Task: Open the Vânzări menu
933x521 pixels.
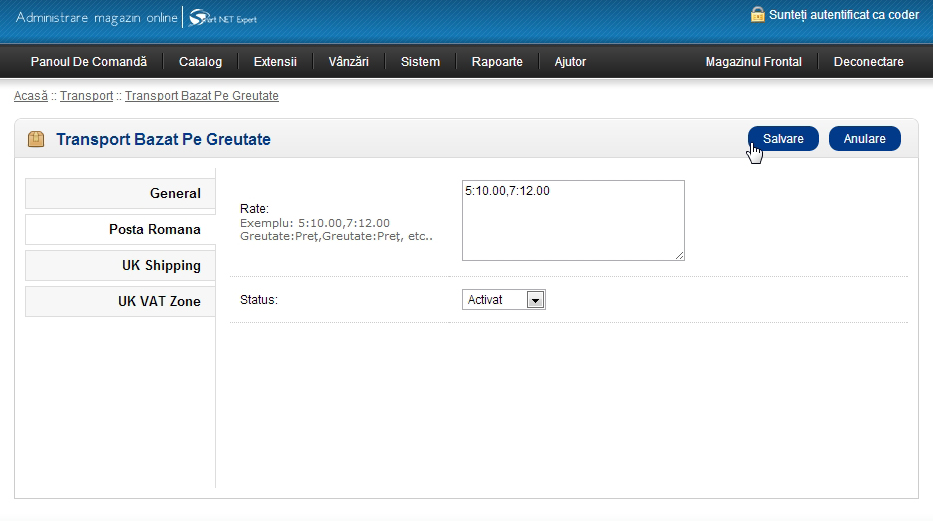Action: pos(348,62)
